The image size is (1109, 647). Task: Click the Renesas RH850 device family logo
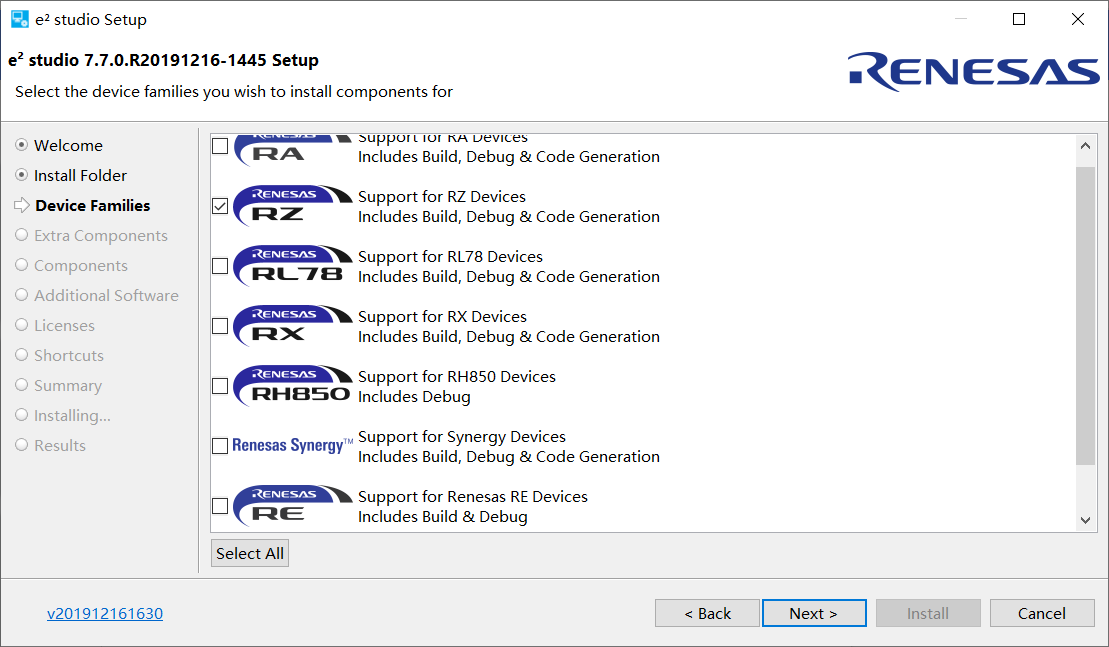point(292,386)
